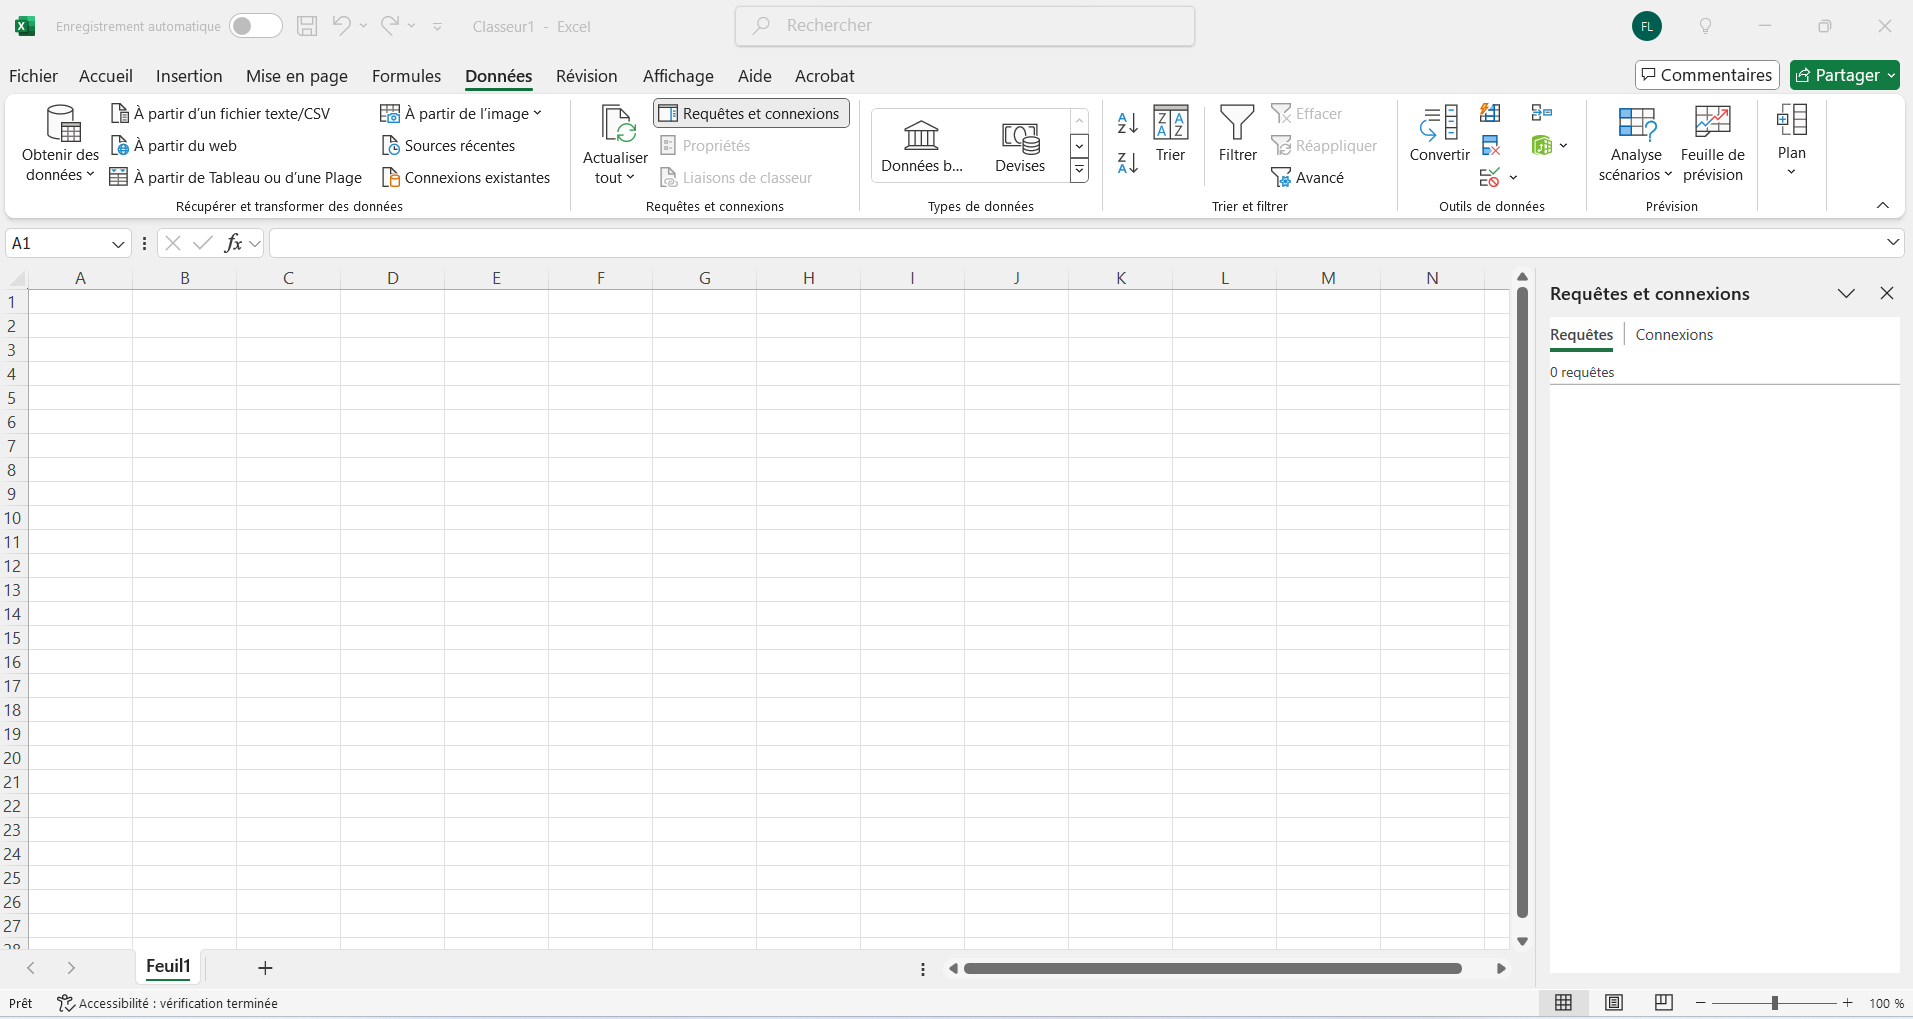
Task: Select the Données boursières data type
Action: tap(921, 146)
